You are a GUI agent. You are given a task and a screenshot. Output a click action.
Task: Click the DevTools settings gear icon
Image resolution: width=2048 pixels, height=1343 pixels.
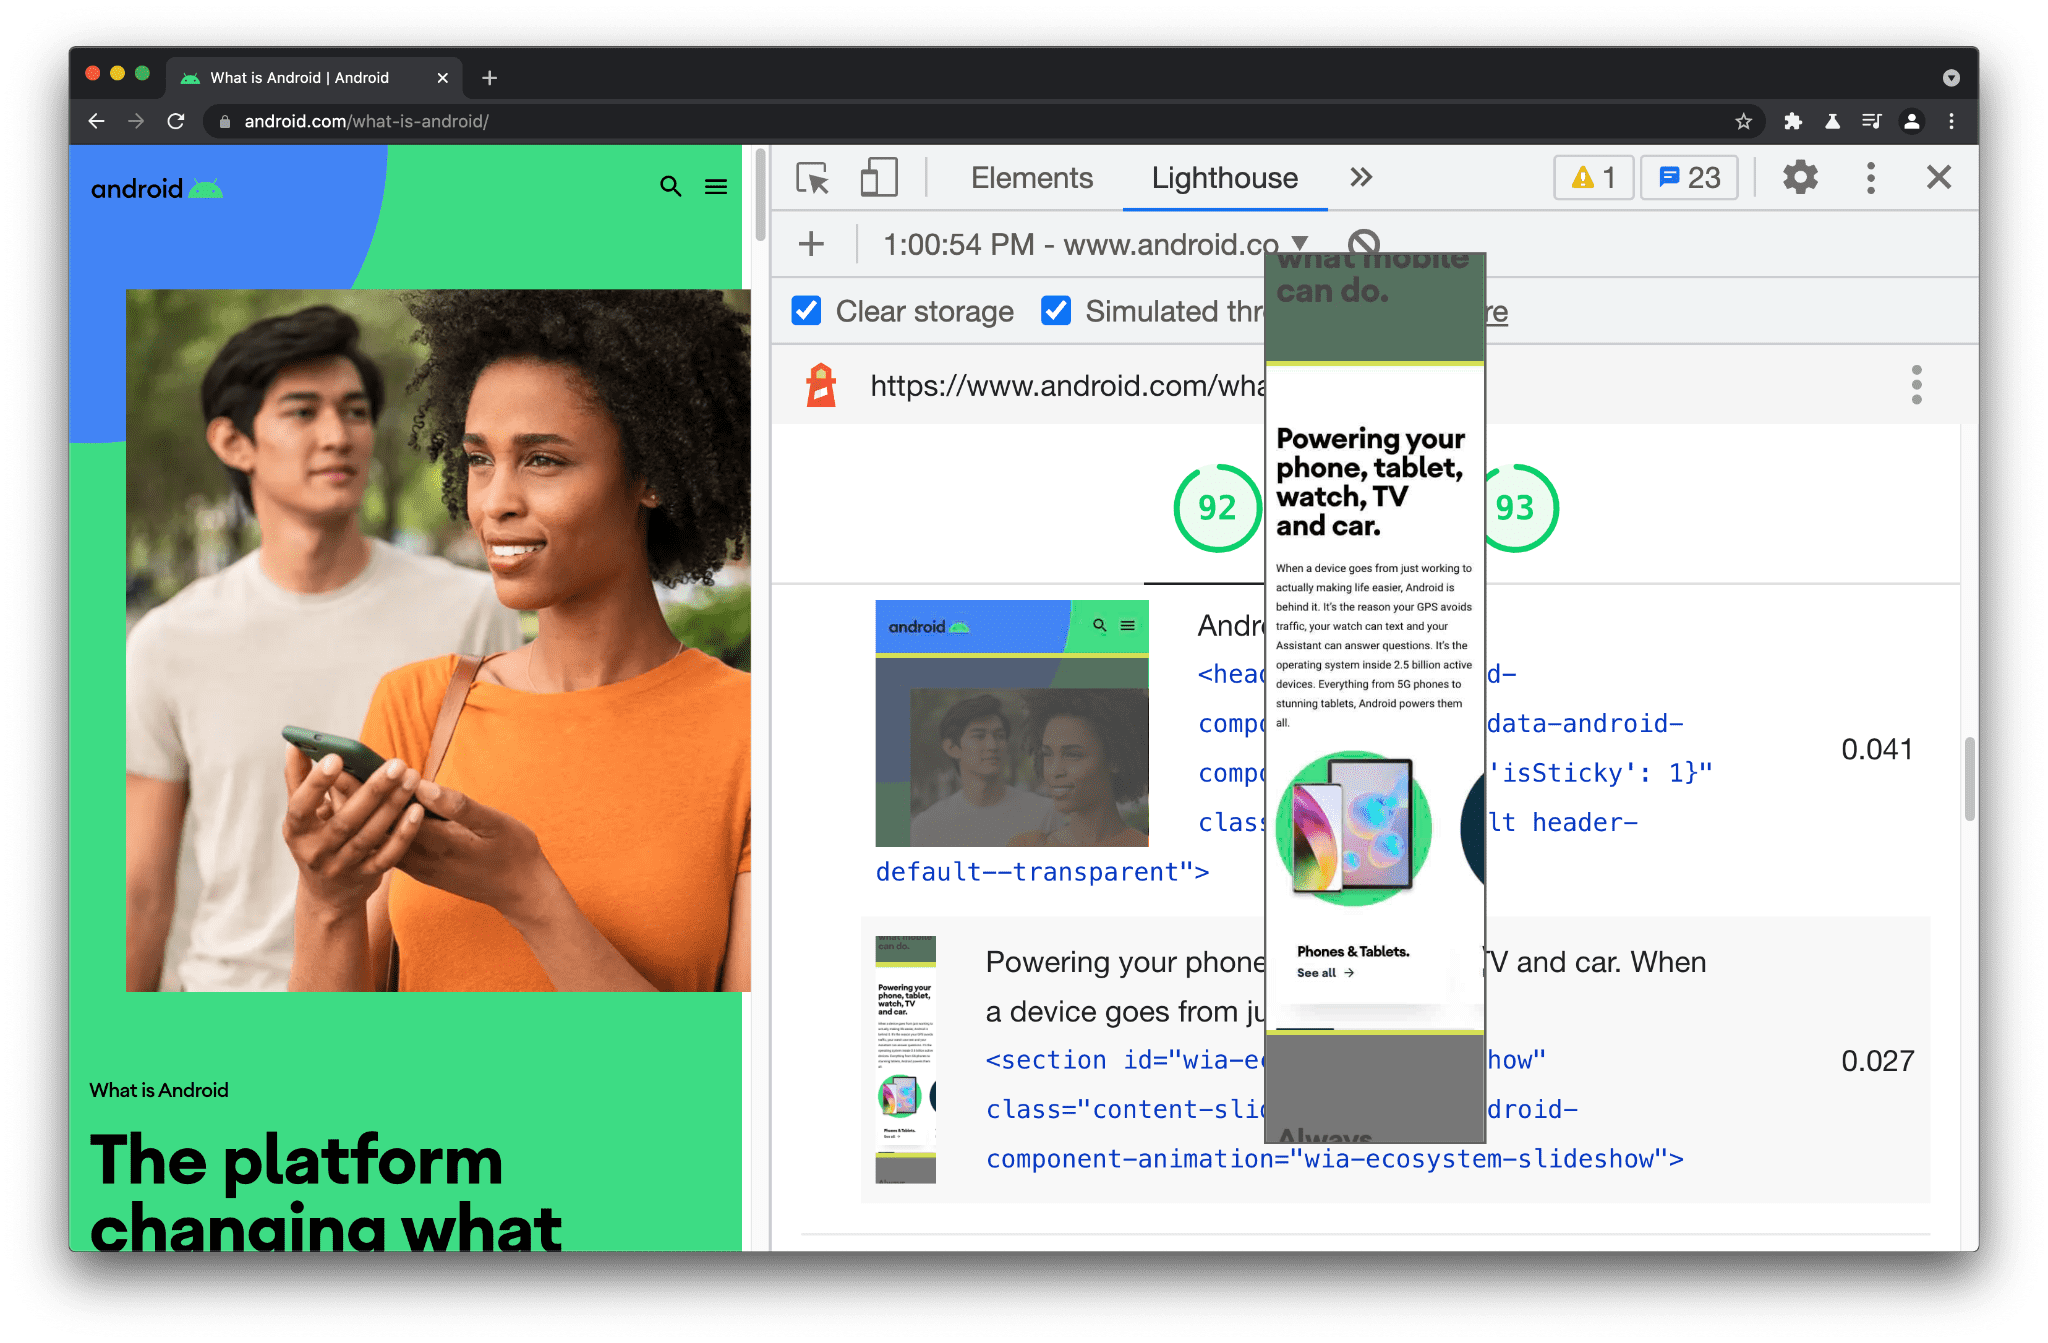1798,177
